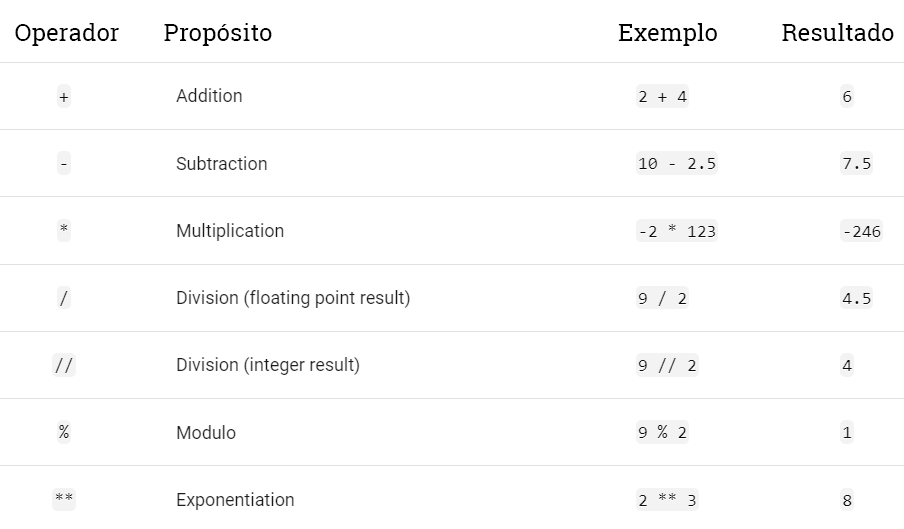Click Division (floating point result) text
This screenshot has height=529, width=904.
tap(293, 298)
